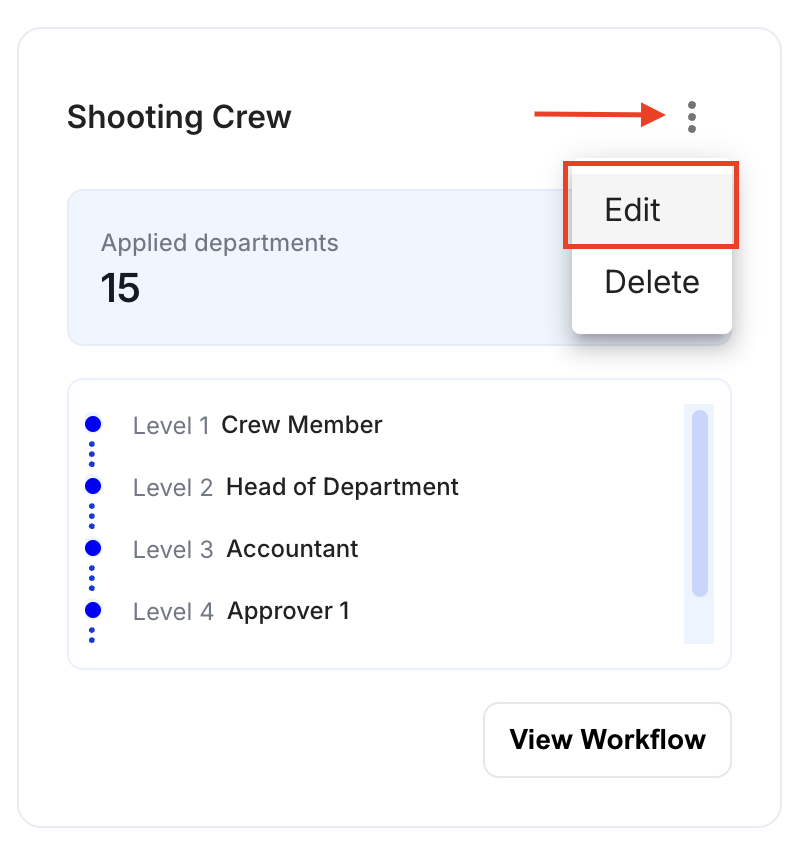
Task: Click the dotted connector below Level 4
Action: [x=92, y=635]
